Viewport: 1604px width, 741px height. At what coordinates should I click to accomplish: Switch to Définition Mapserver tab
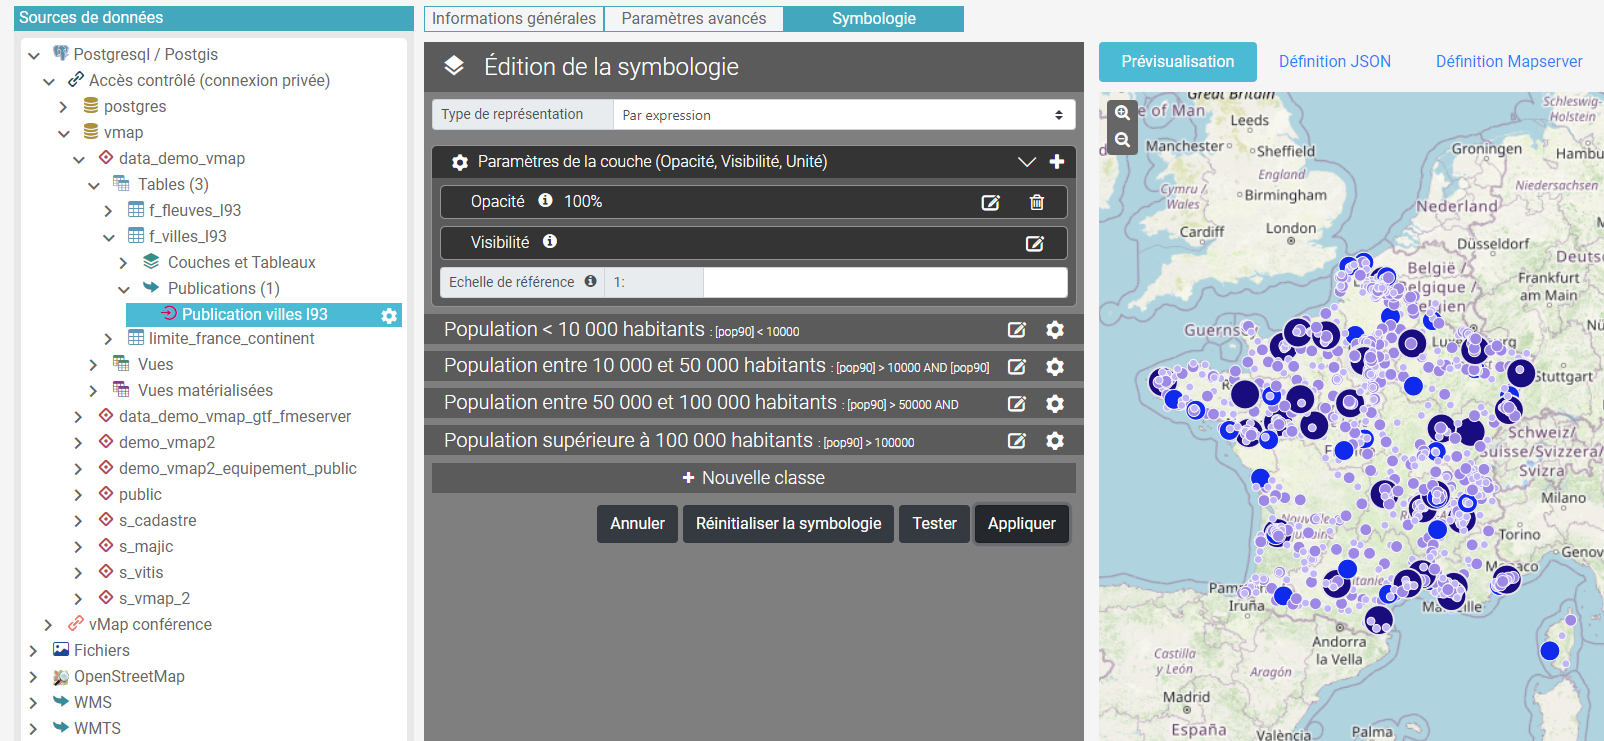click(x=1509, y=62)
